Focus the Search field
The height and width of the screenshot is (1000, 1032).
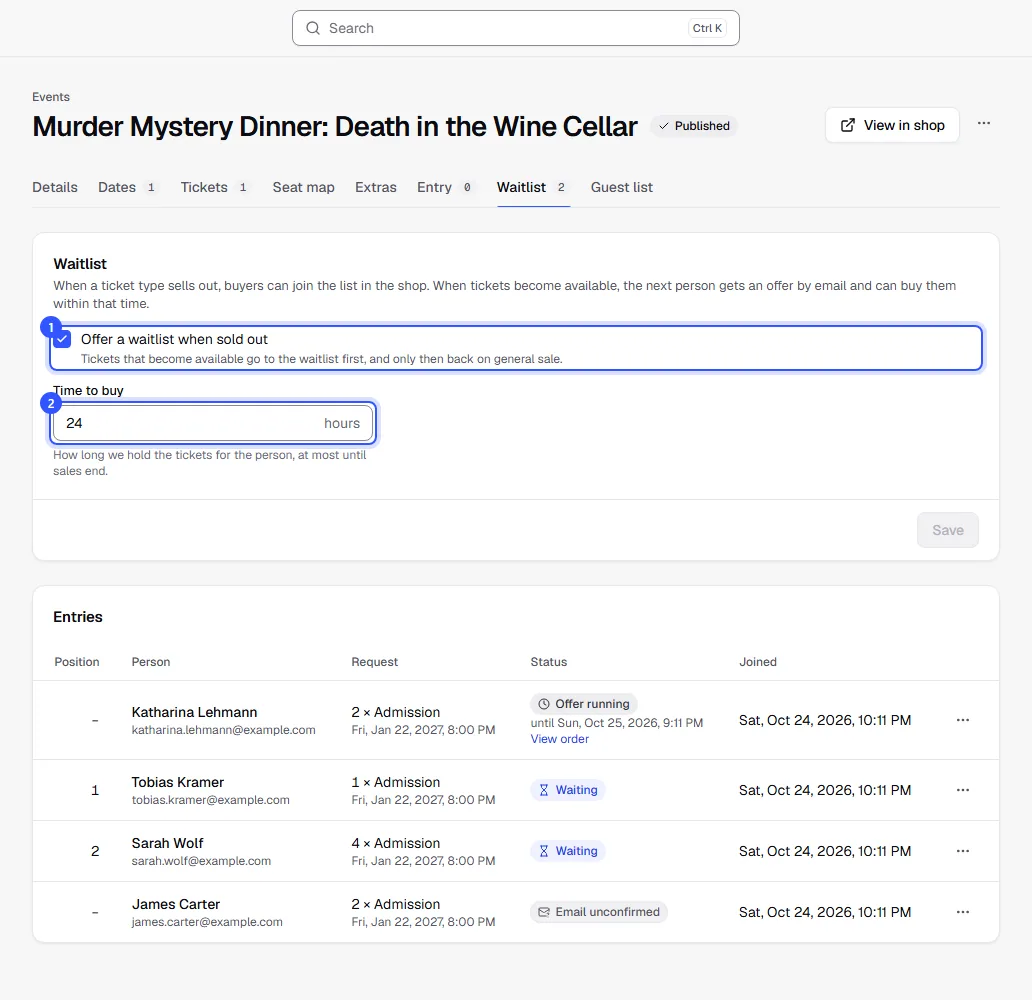(516, 28)
